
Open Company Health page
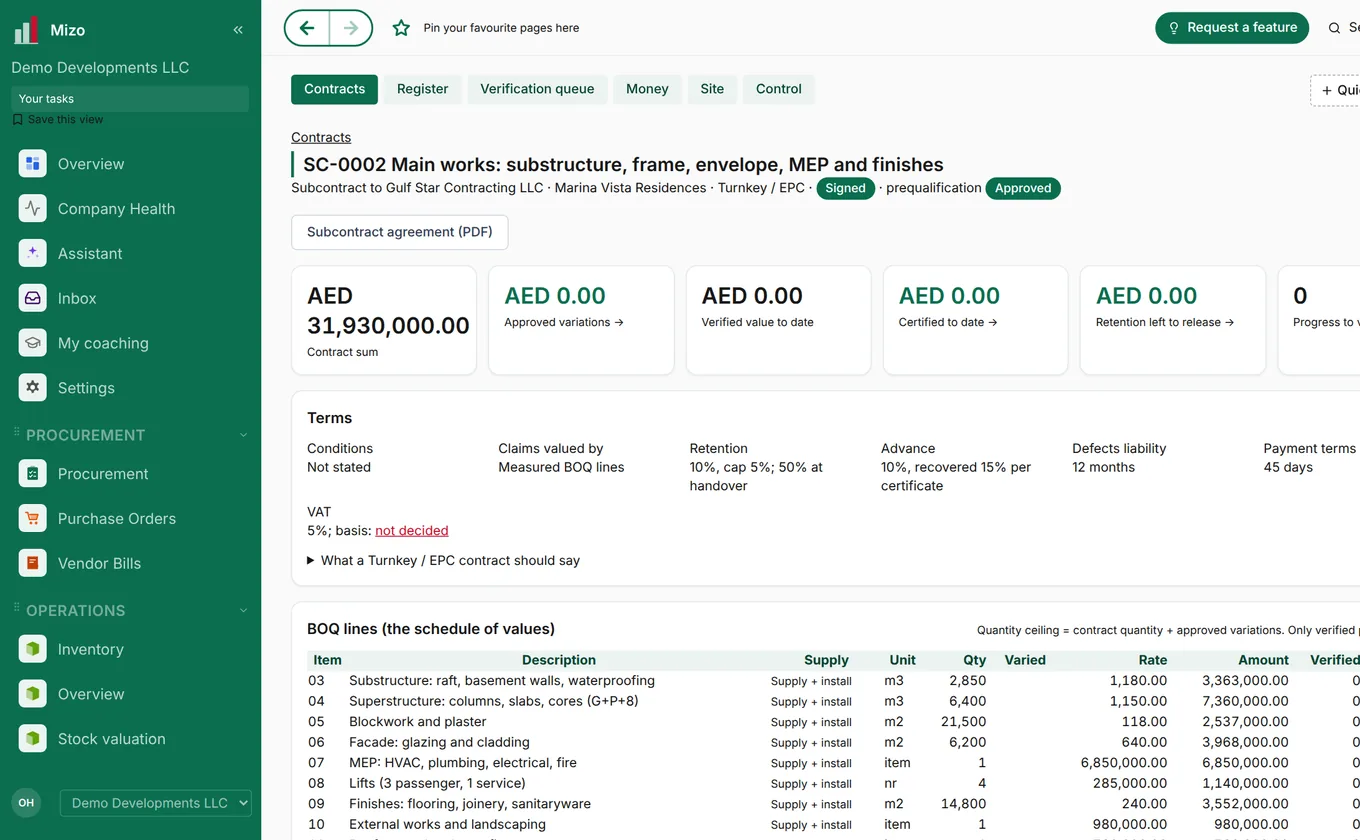[116, 209]
